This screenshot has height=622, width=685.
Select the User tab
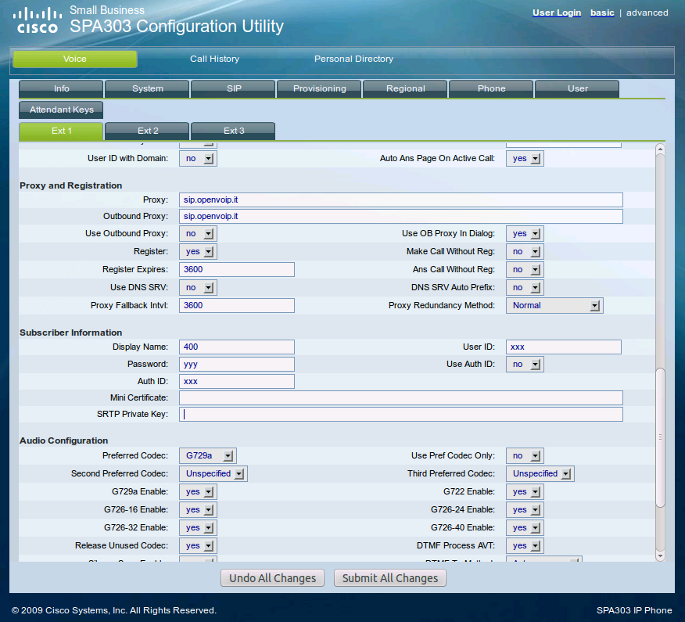pyautogui.click(x=577, y=89)
